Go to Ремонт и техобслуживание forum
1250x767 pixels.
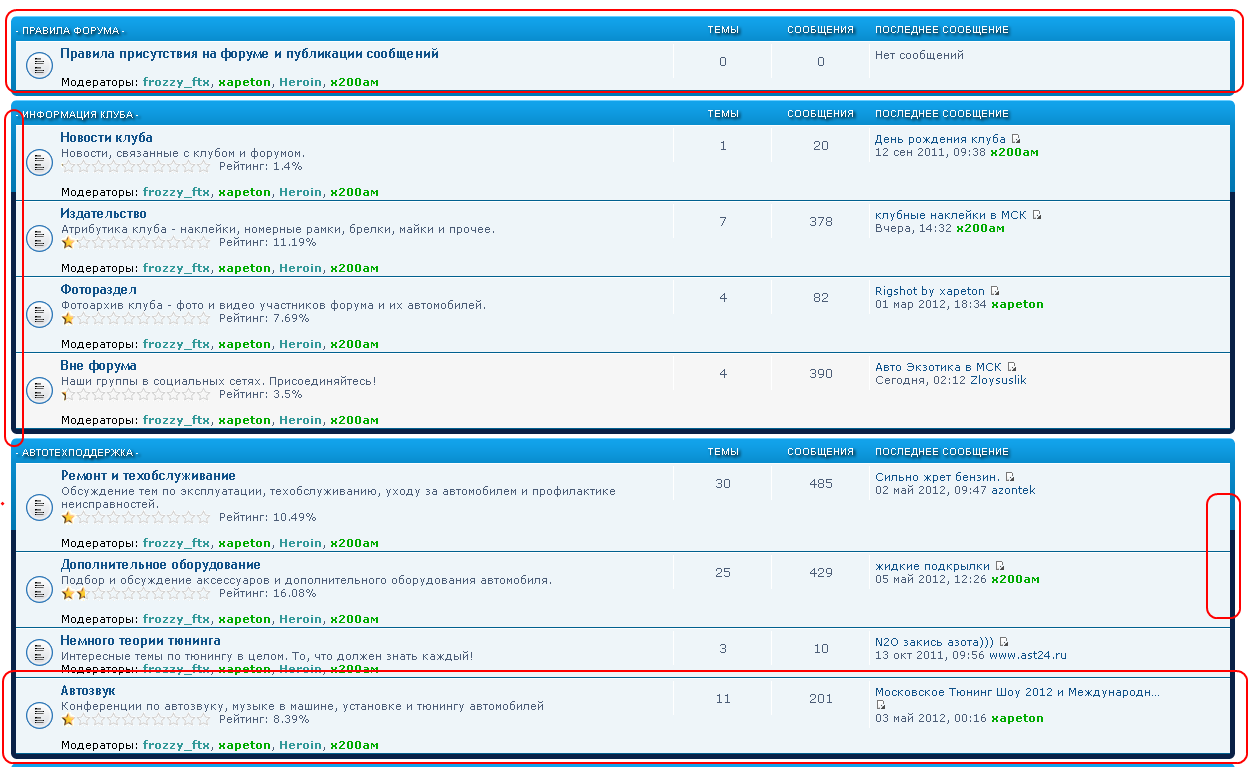tap(148, 476)
